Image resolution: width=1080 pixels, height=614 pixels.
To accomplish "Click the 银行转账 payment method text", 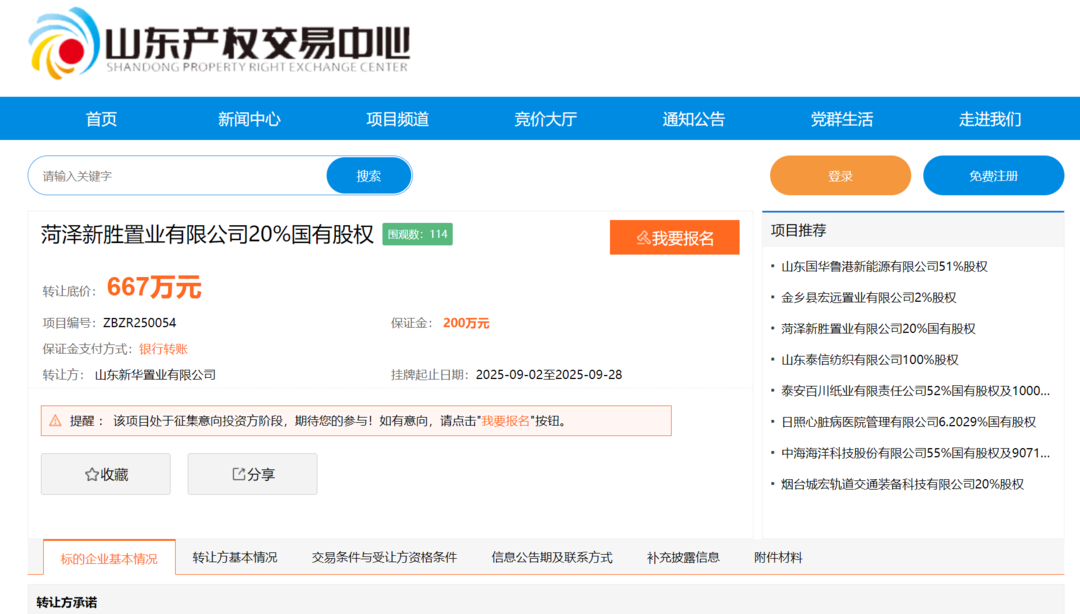I will [163, 349].
